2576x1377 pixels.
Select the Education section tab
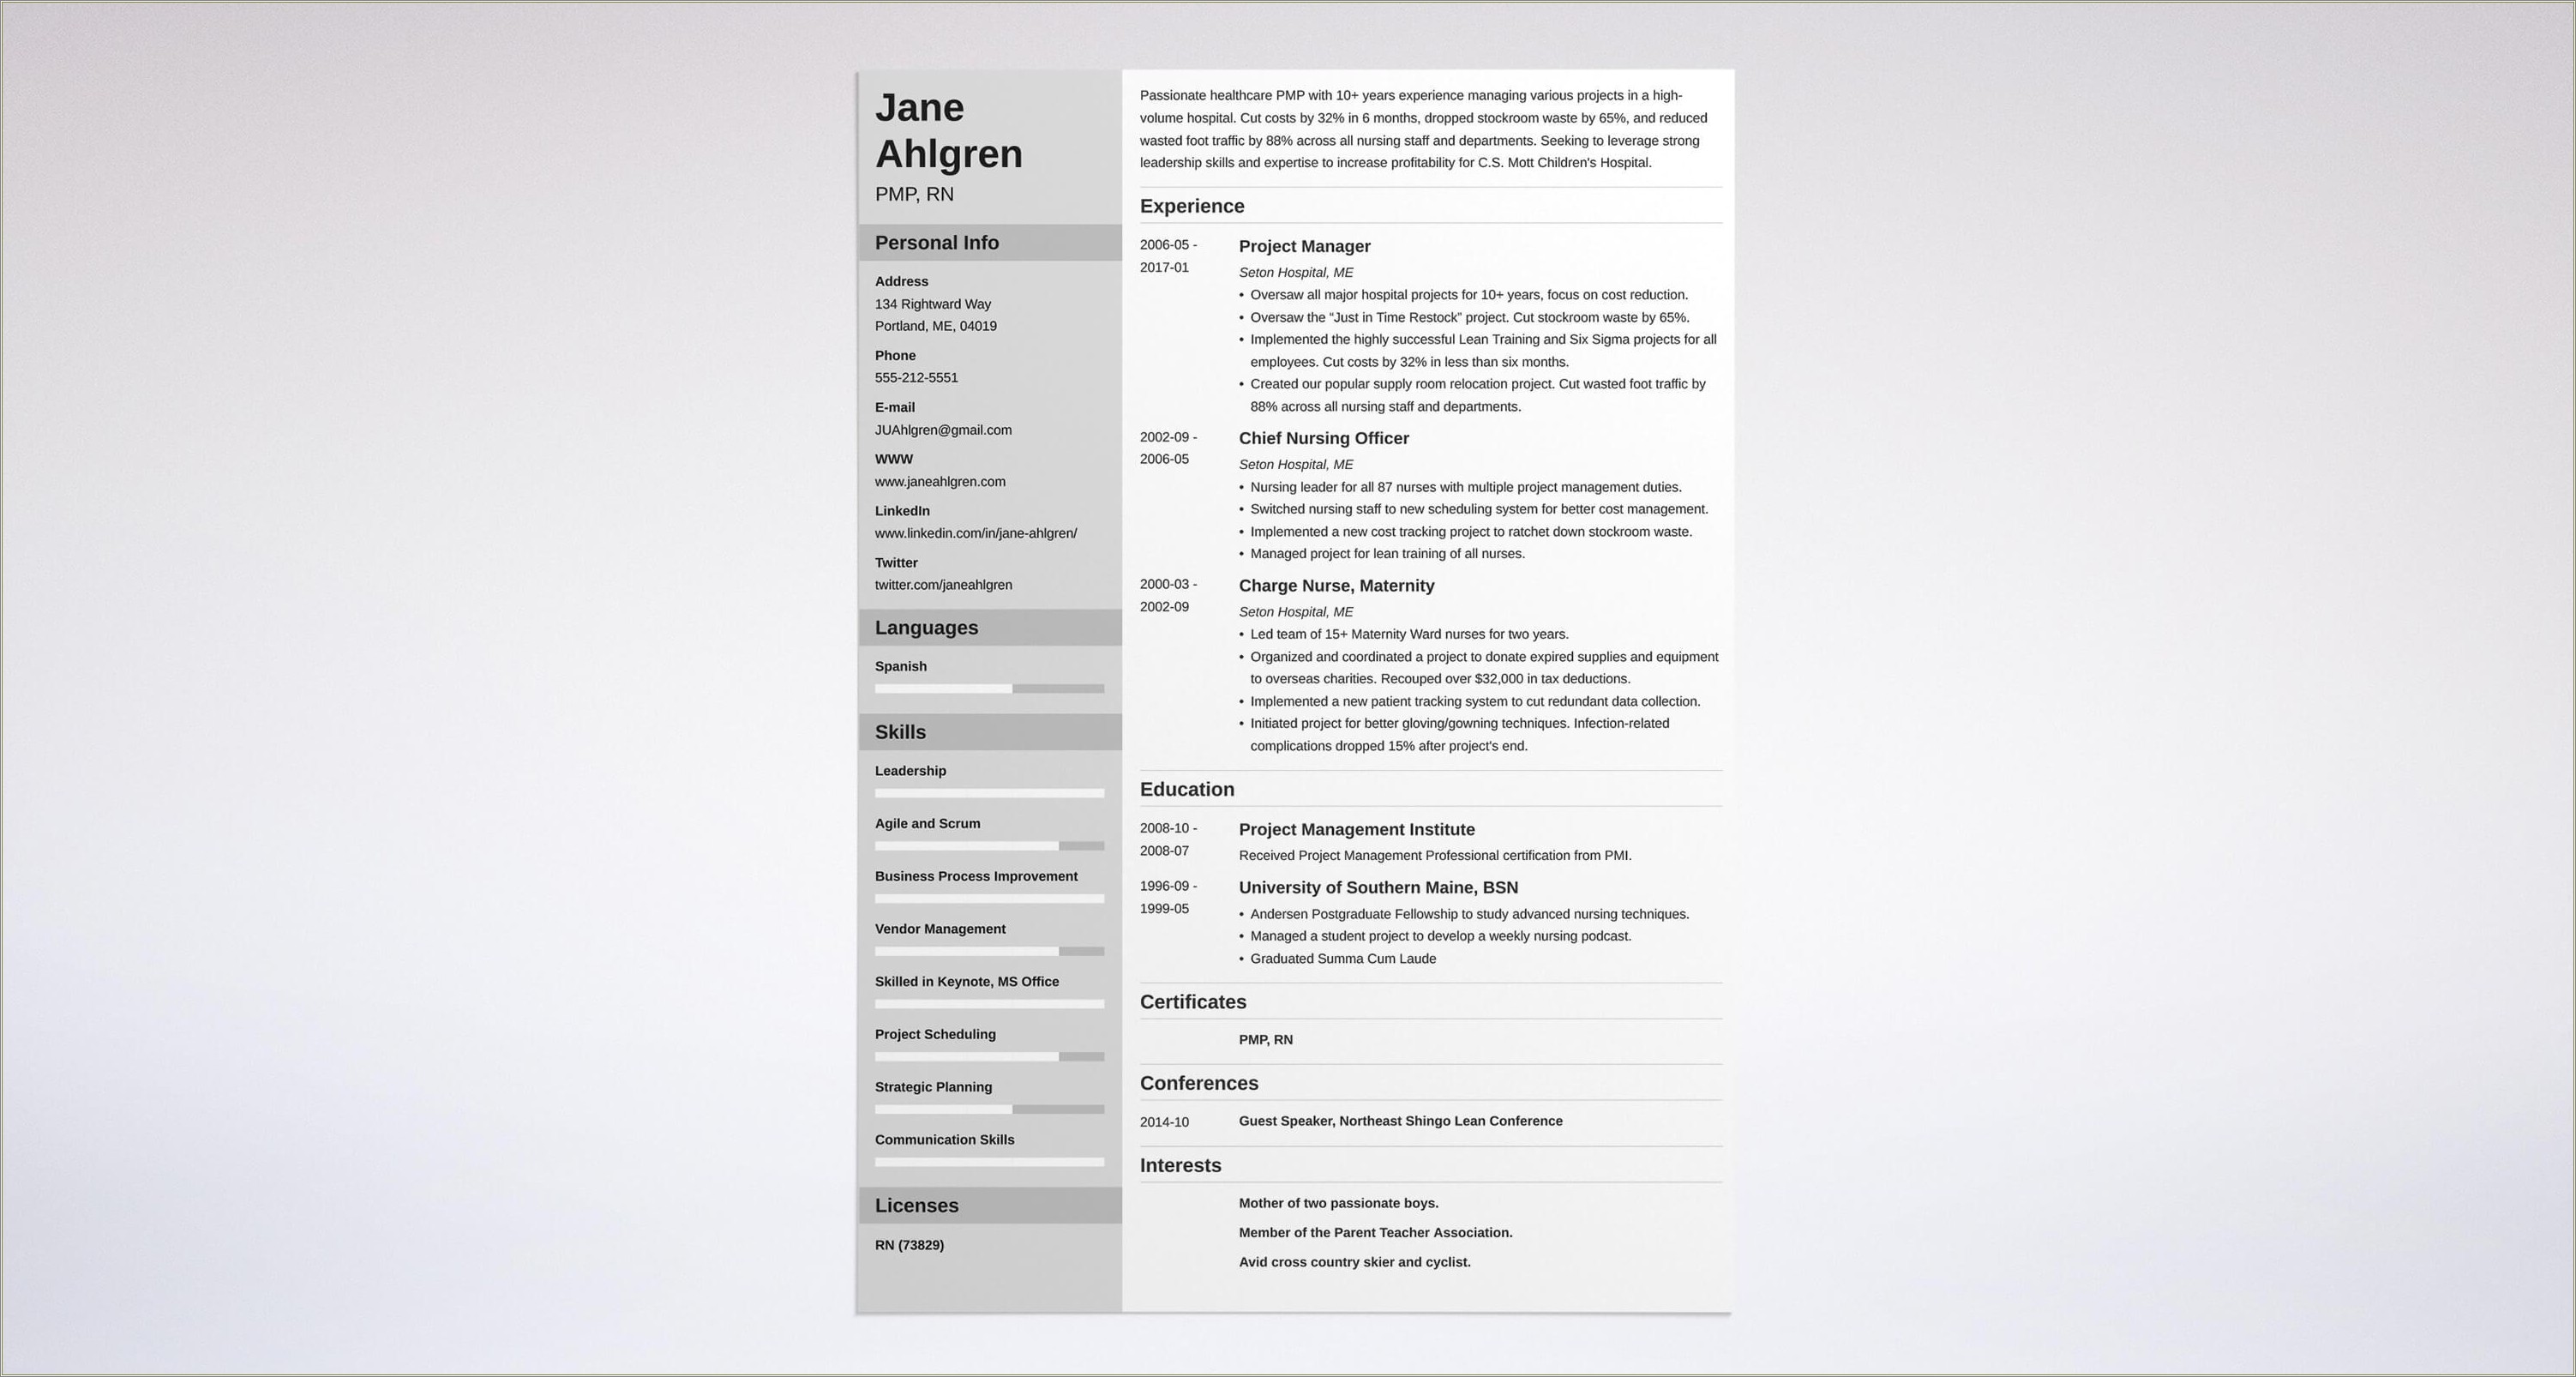tap(1187, 787)
